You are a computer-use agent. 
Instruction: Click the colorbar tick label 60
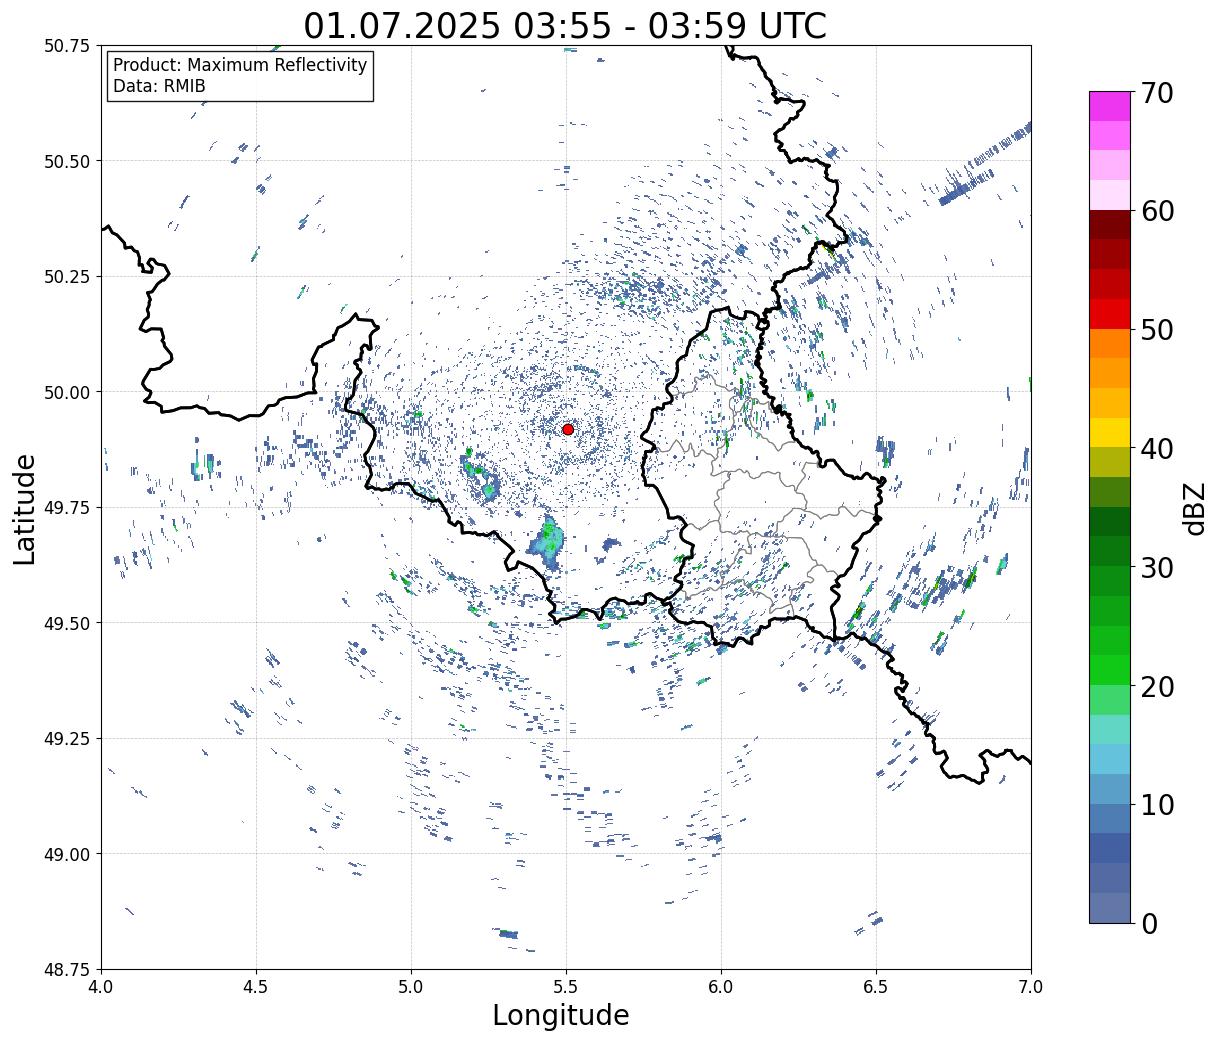click(1156, 211)
